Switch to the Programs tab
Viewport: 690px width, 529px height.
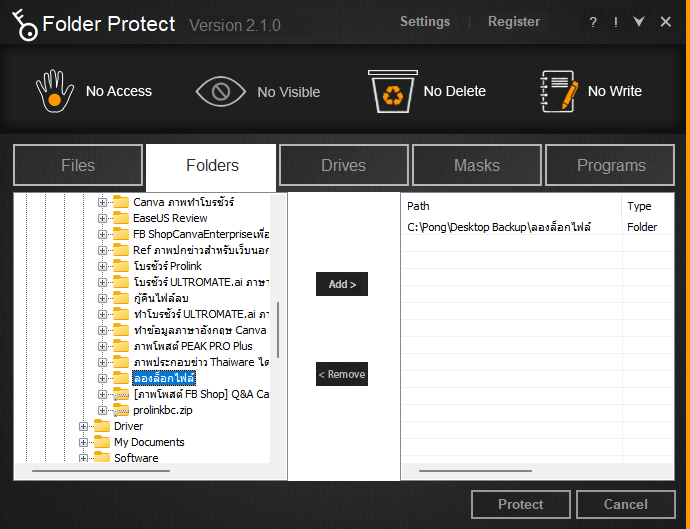[x=611, y=165]
